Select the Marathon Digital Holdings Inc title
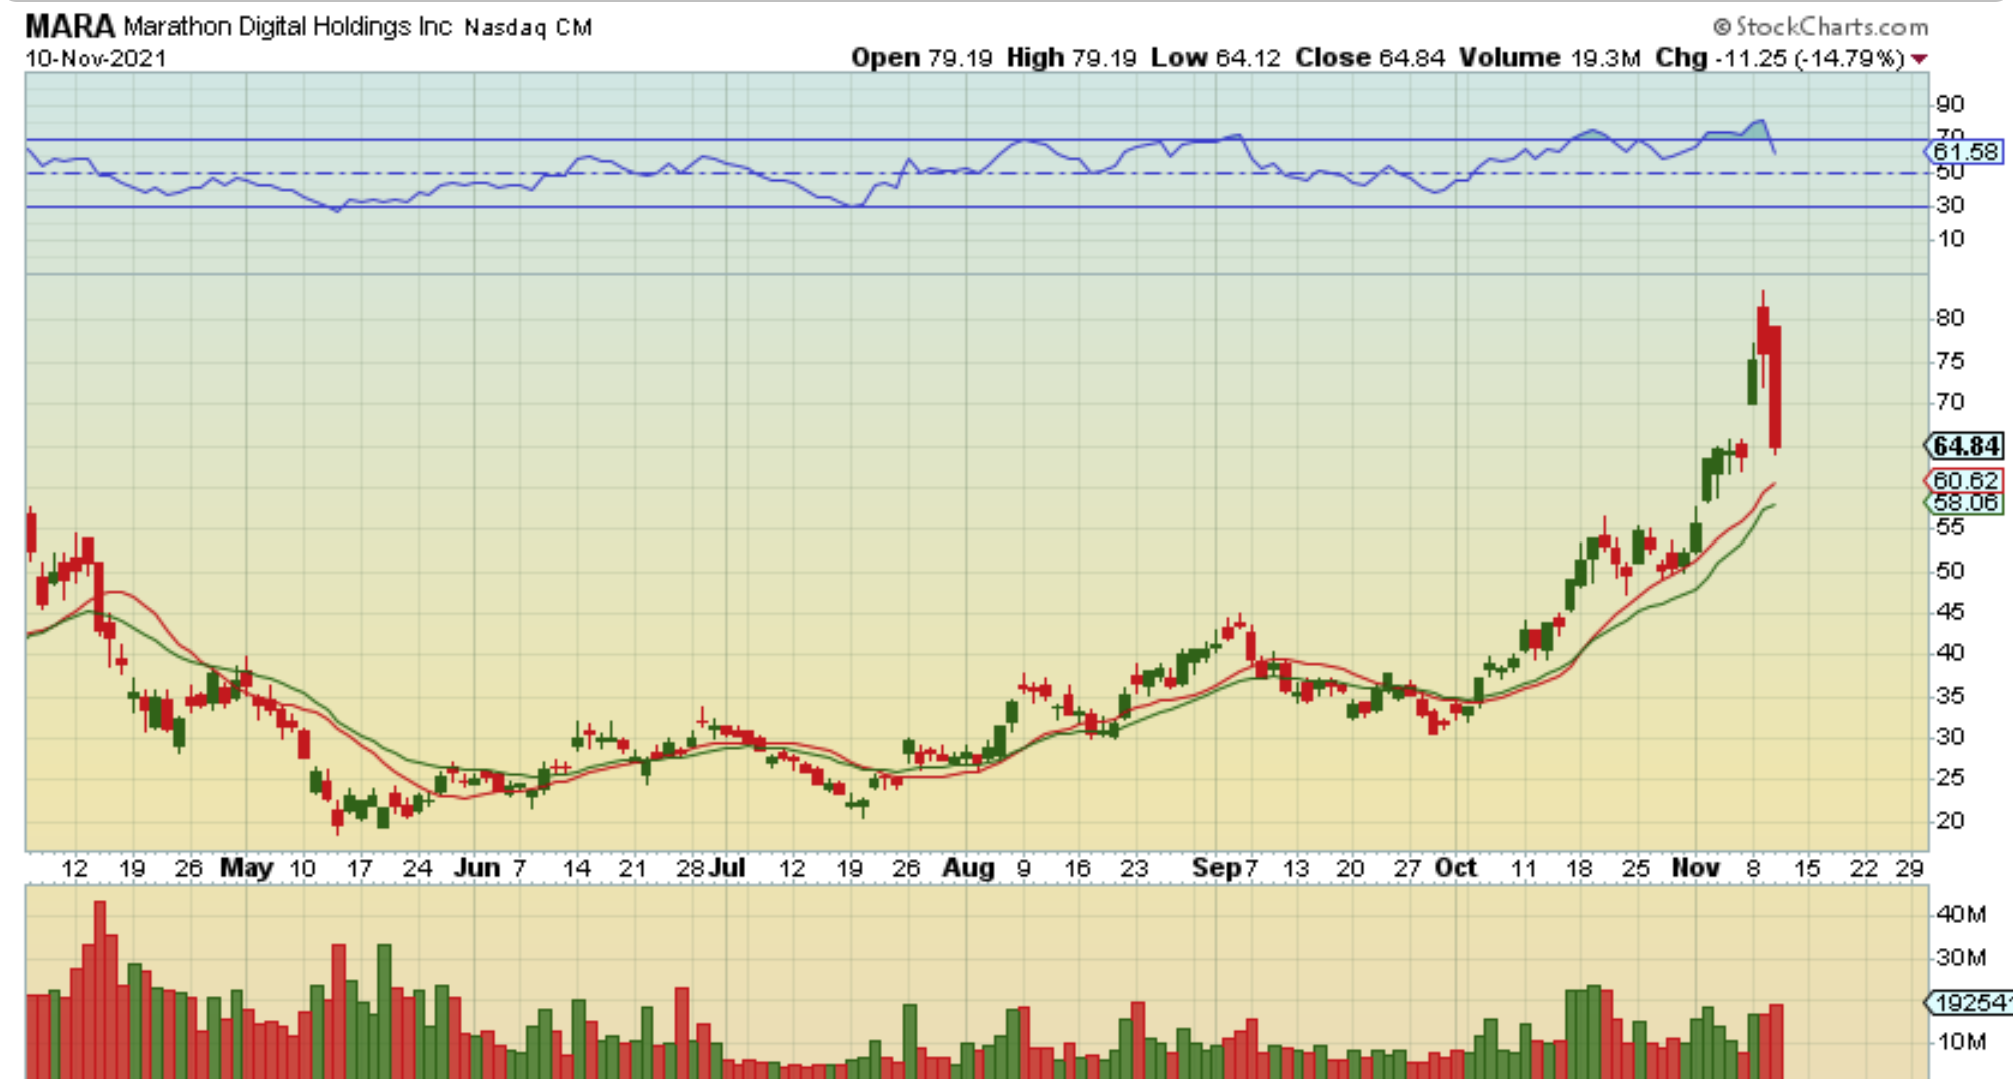The height and width of the screenshot is (1080, 2013). [x=287, y=26]
